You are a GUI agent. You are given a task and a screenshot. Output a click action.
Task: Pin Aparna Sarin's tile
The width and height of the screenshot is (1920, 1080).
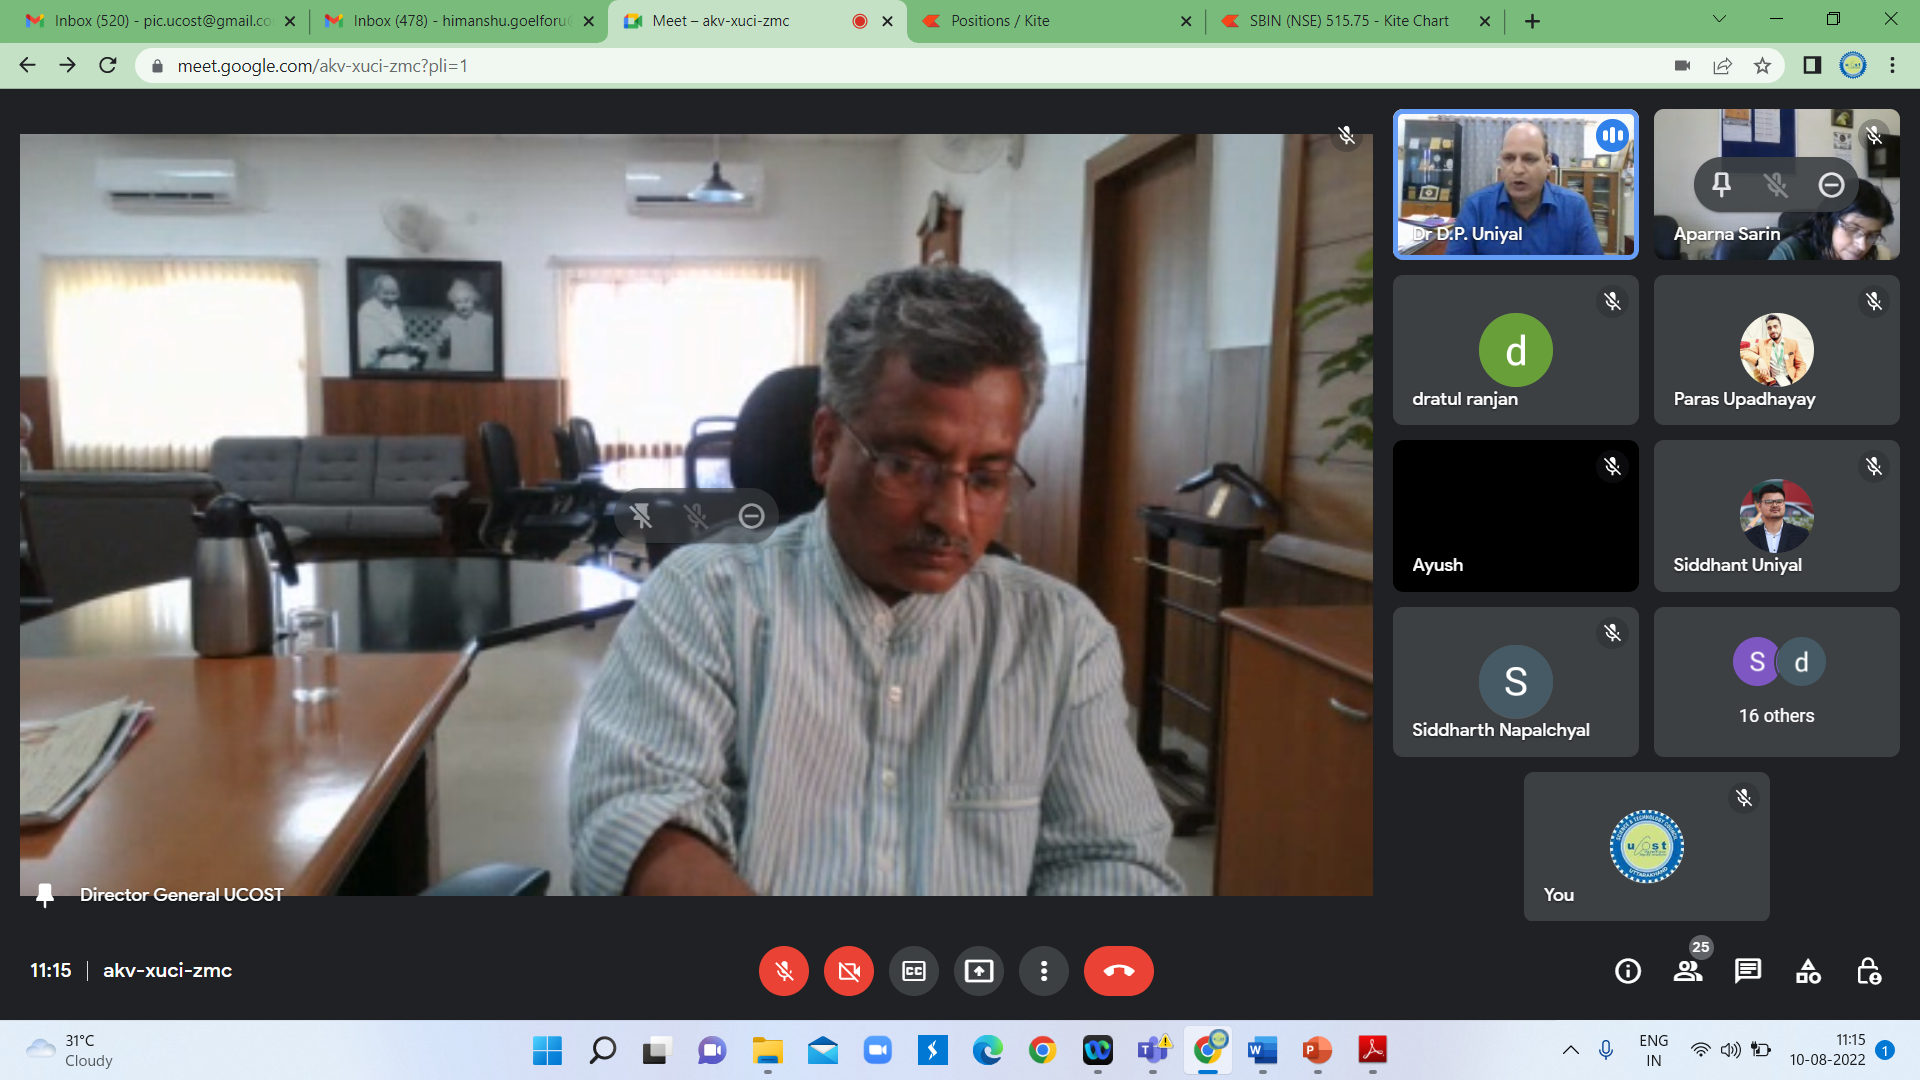pos(1721,185)
